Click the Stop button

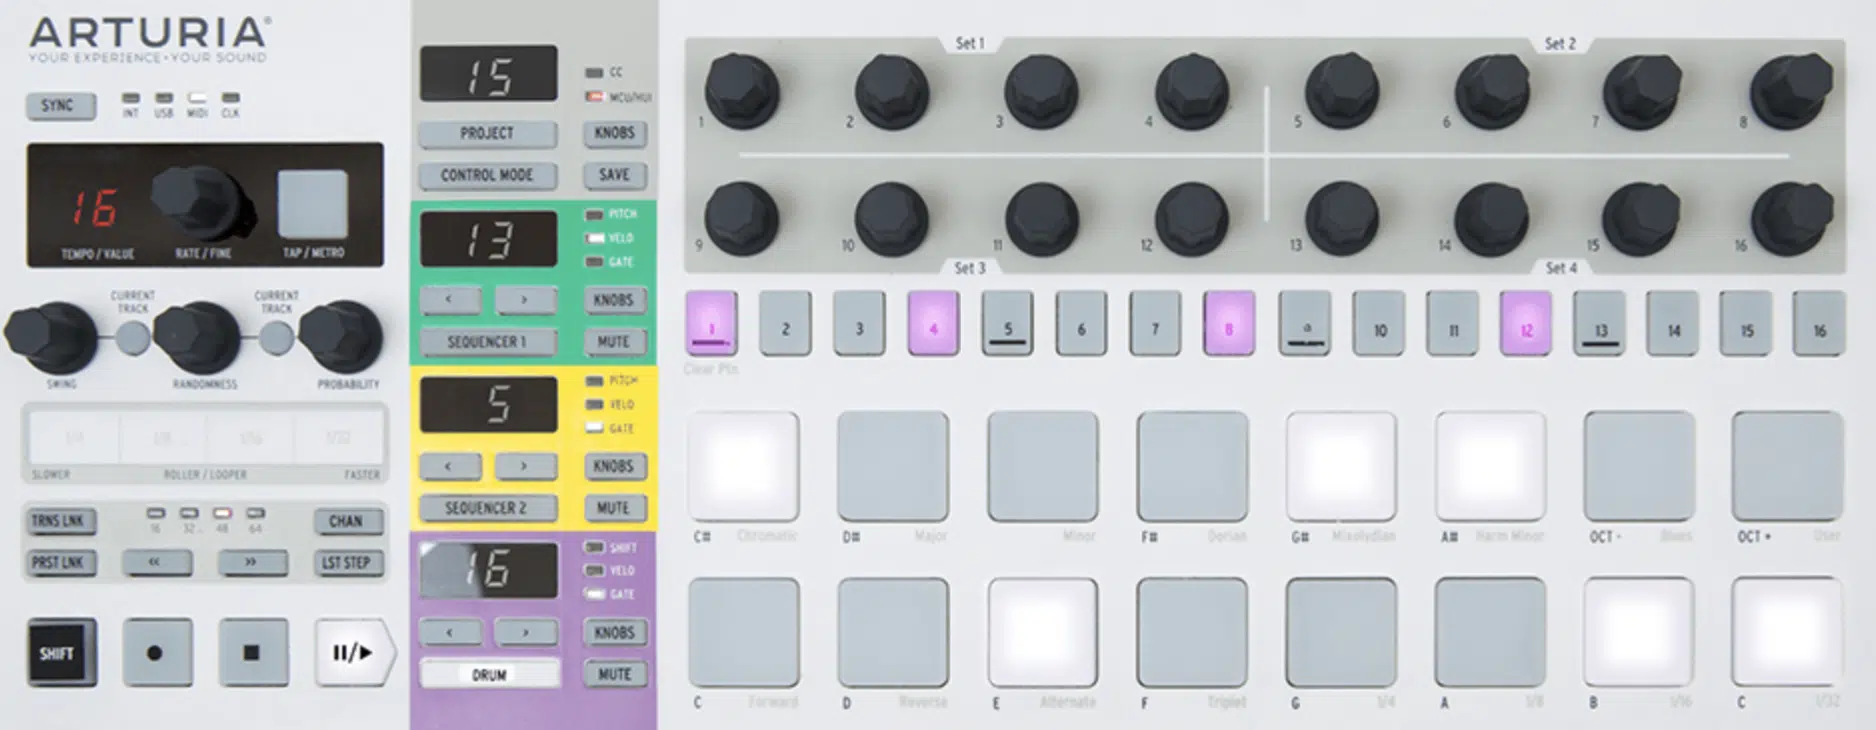[x=253, y=653]
